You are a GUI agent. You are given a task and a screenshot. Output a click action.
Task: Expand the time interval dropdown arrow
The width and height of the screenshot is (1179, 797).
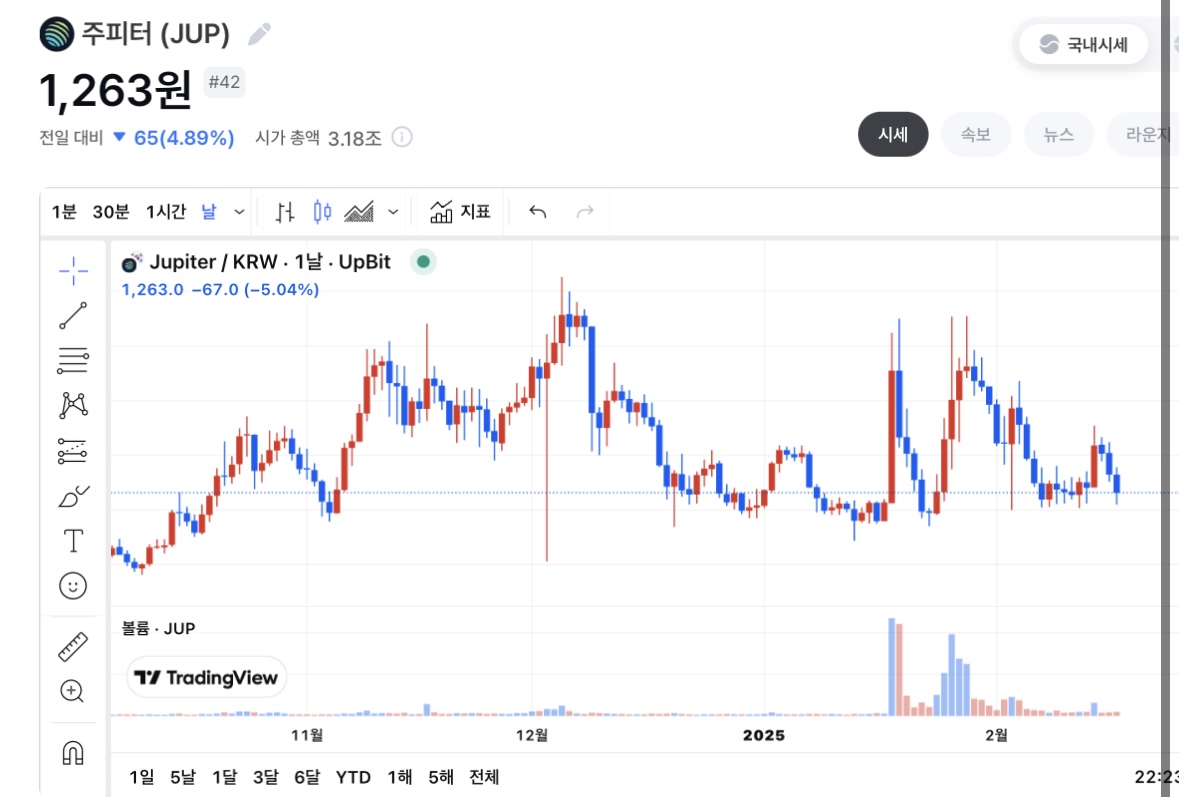[239, 212]
